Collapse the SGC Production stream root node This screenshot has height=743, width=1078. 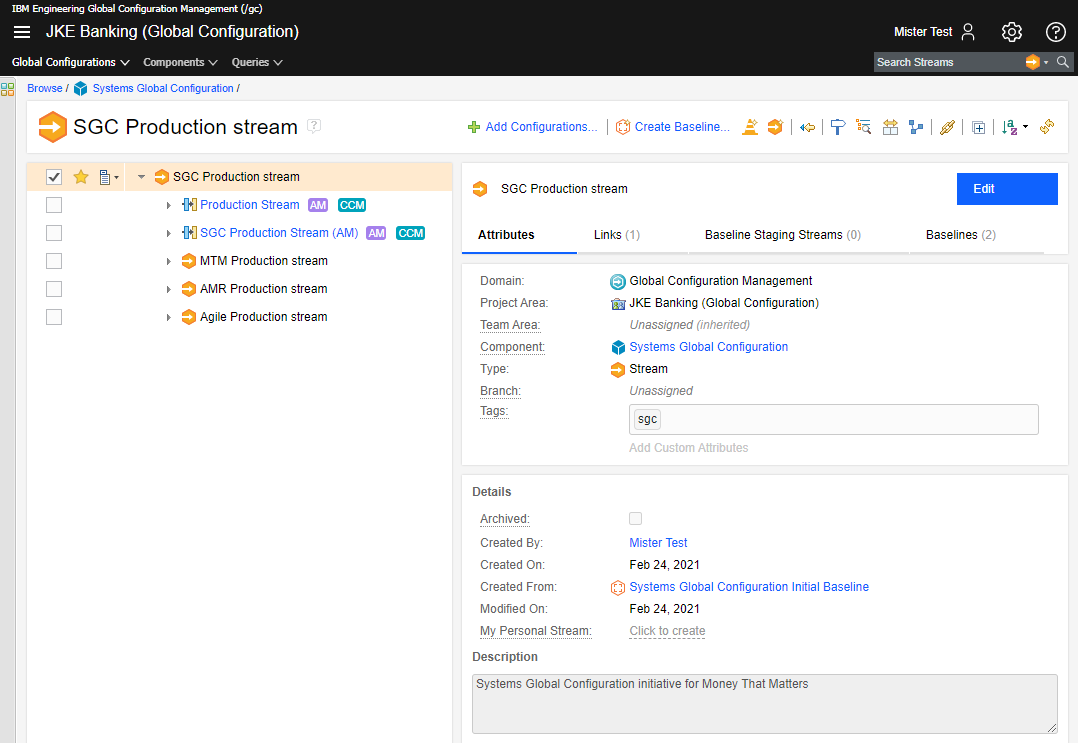pos(141,177)
